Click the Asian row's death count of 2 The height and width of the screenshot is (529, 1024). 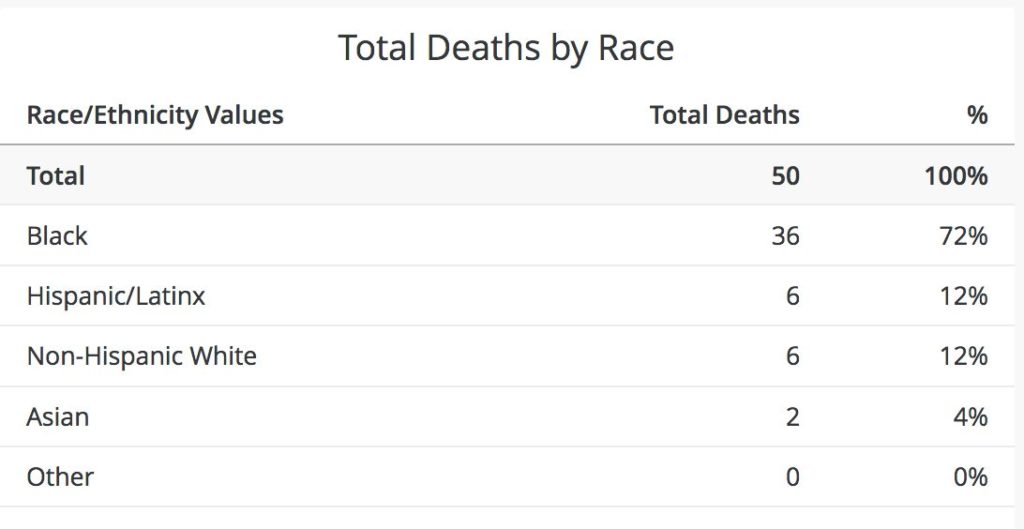pyautogui.click(x=792, y=416)
